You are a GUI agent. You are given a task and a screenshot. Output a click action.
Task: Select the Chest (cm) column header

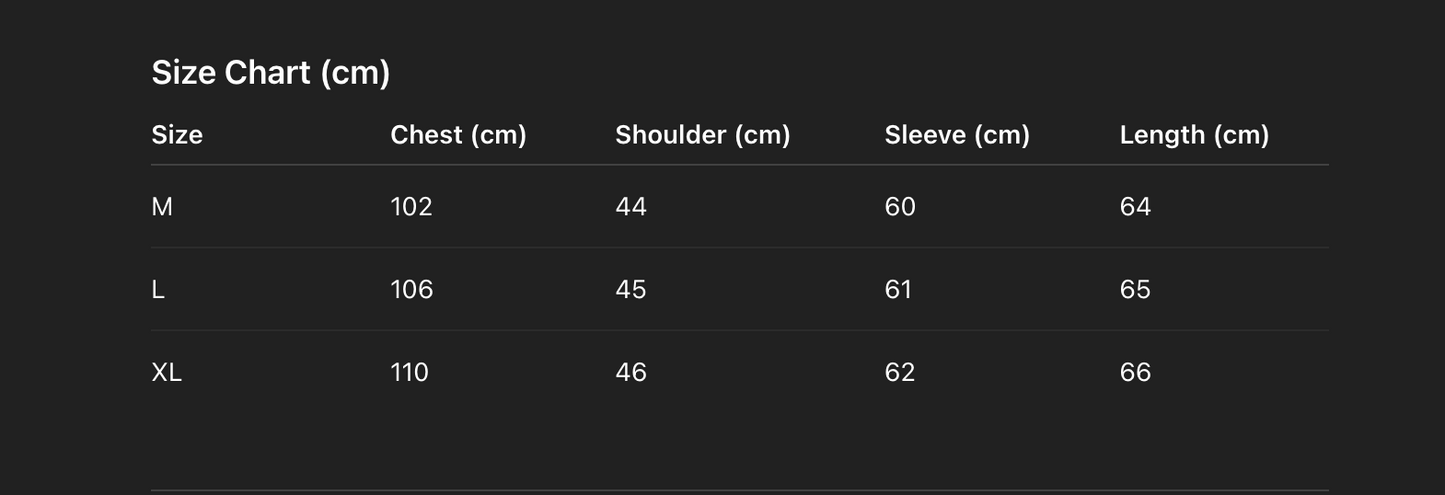(458, 135)
